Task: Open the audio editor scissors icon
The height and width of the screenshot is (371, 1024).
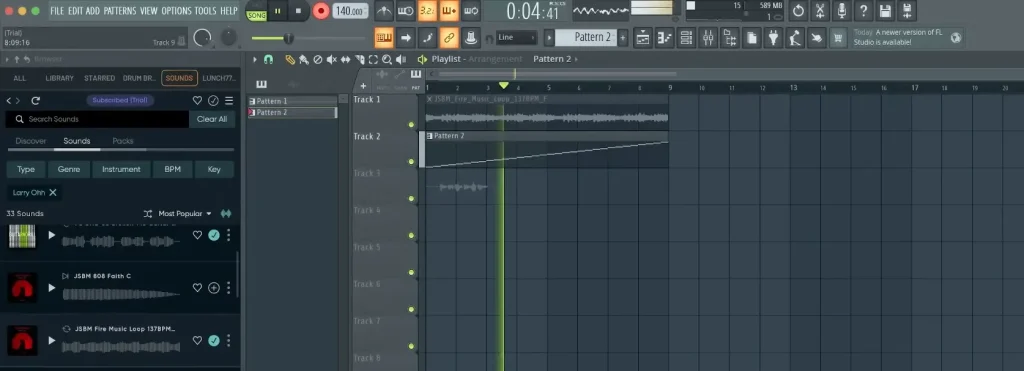Action: (820, 10)
